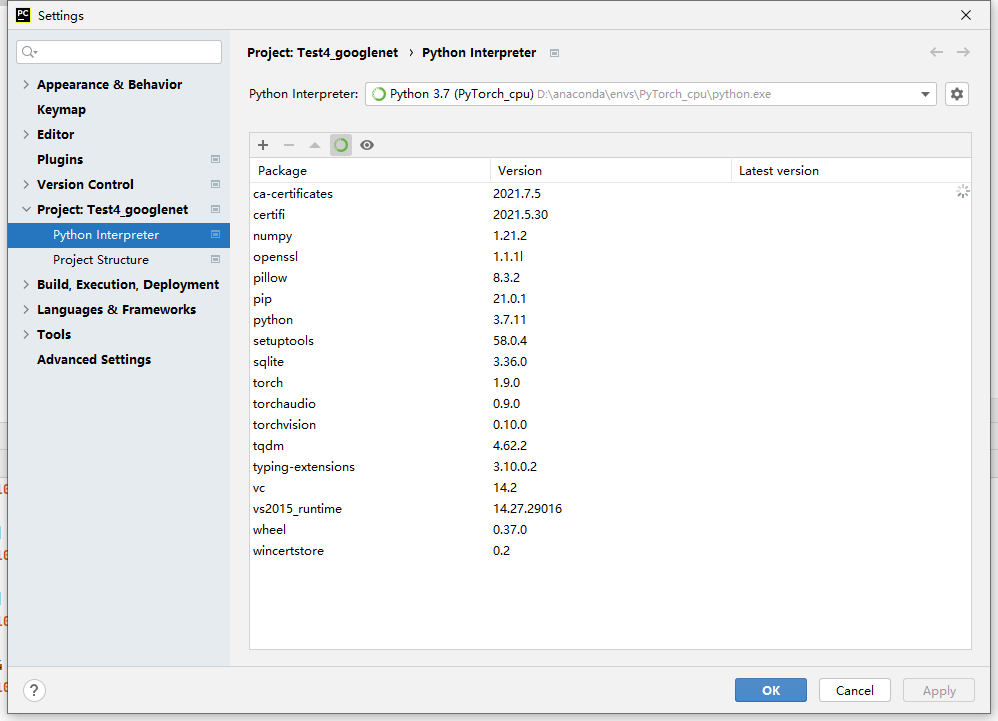Click the Use Conda package manager icon

click(341, 145)
